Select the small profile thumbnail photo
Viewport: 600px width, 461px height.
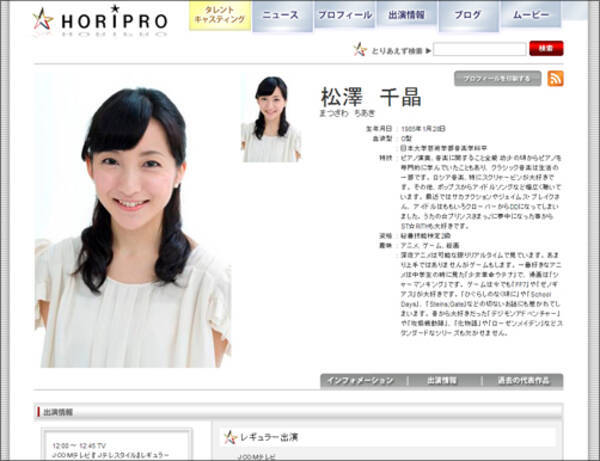[271, 118]
